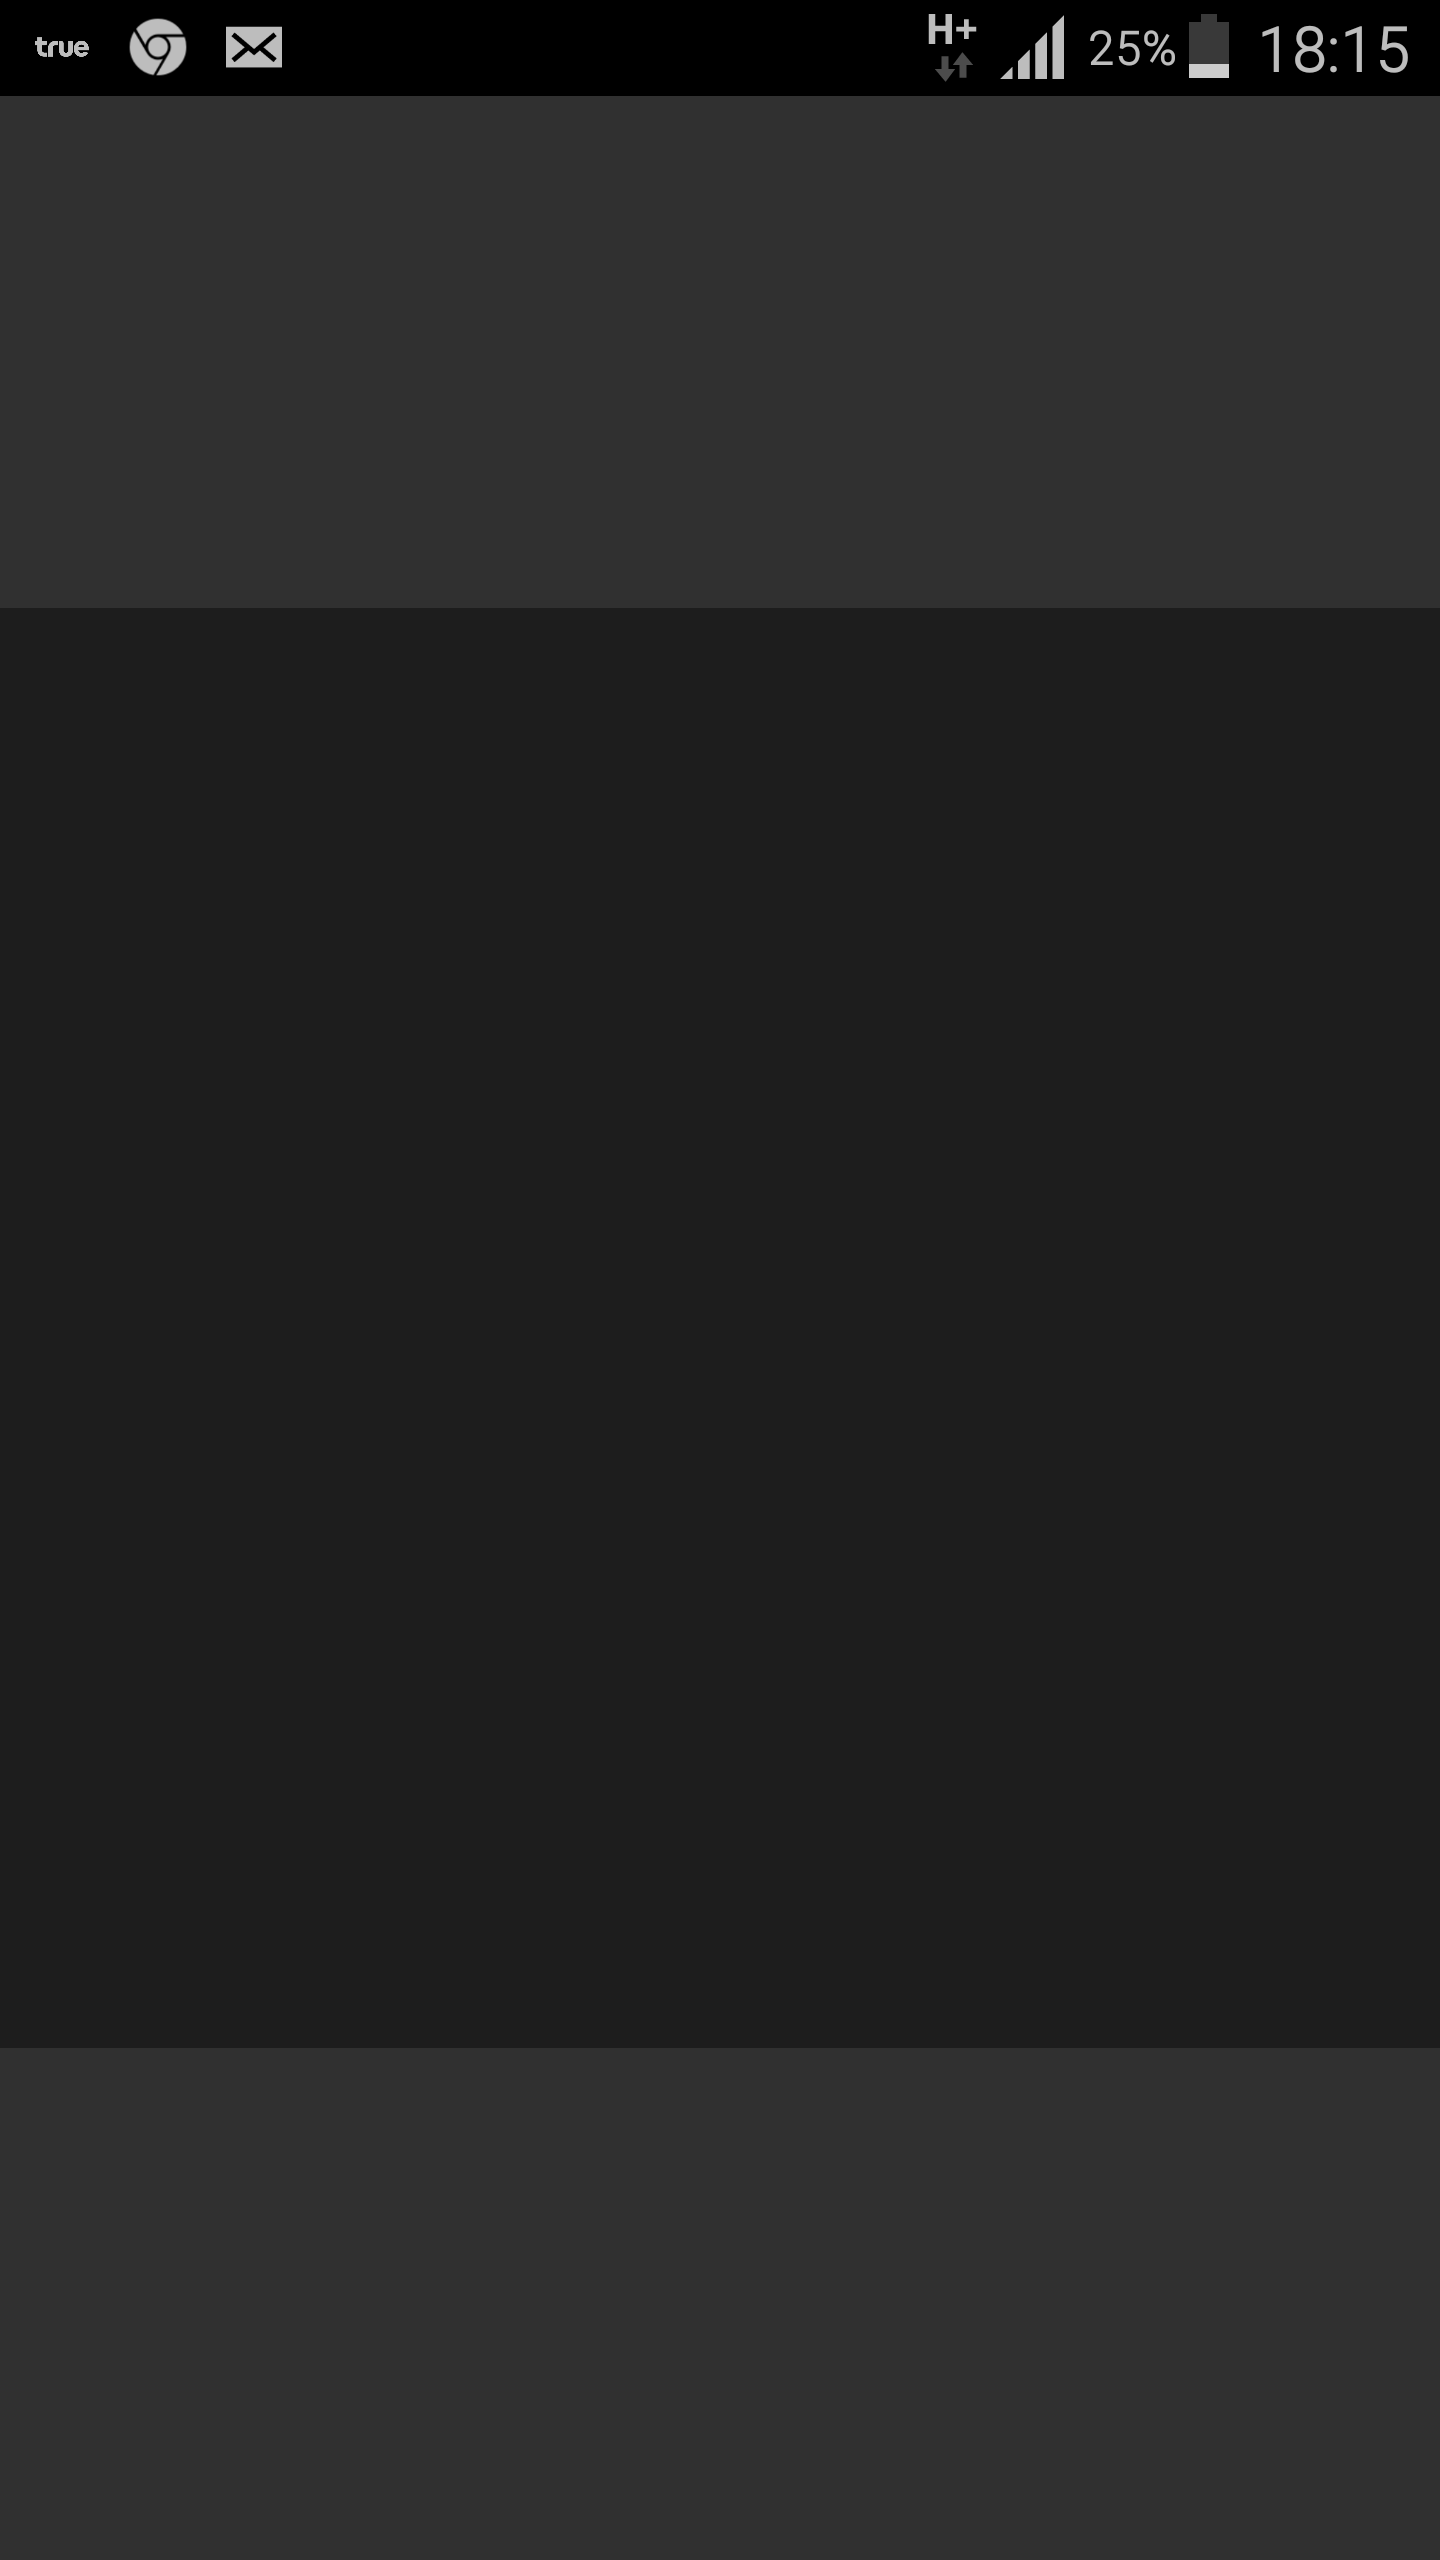Tap the hour digits "18" in clock
Image resolution: width=1440 pixels, height=2560 pixels.
point(1292,49)
